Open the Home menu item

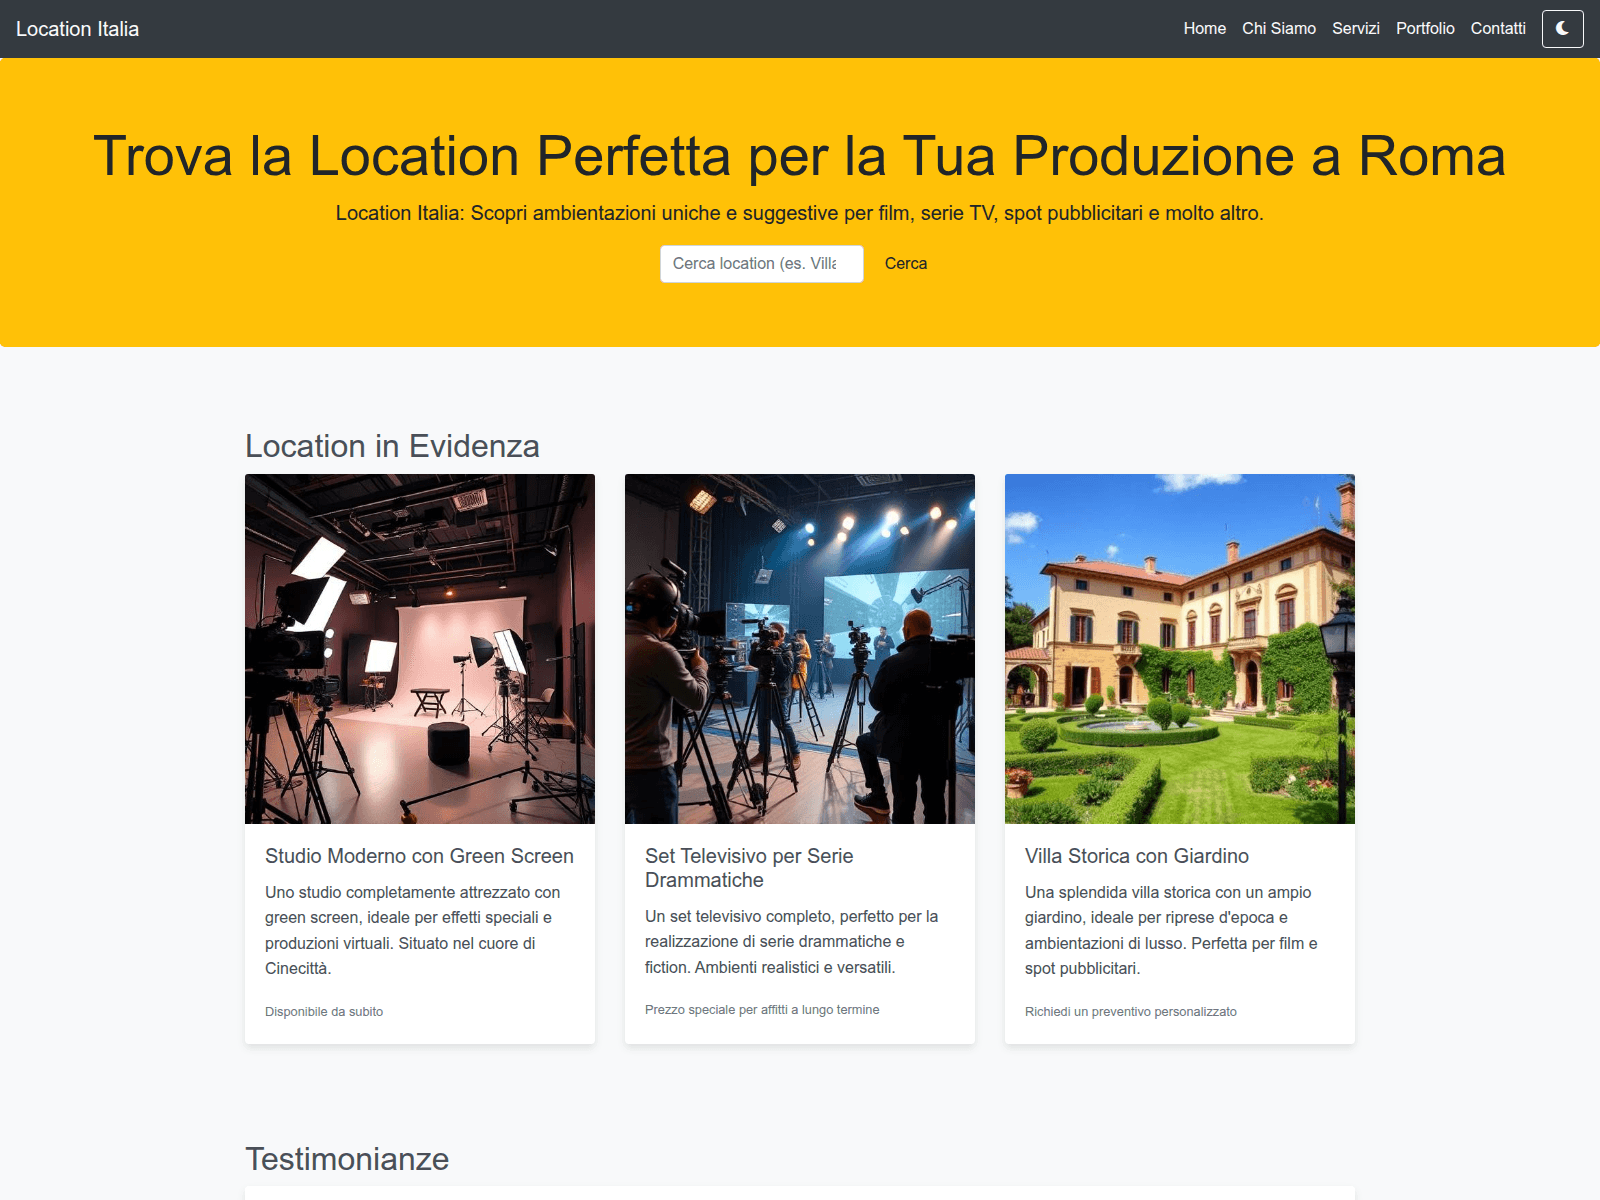tap(1204, 29)
